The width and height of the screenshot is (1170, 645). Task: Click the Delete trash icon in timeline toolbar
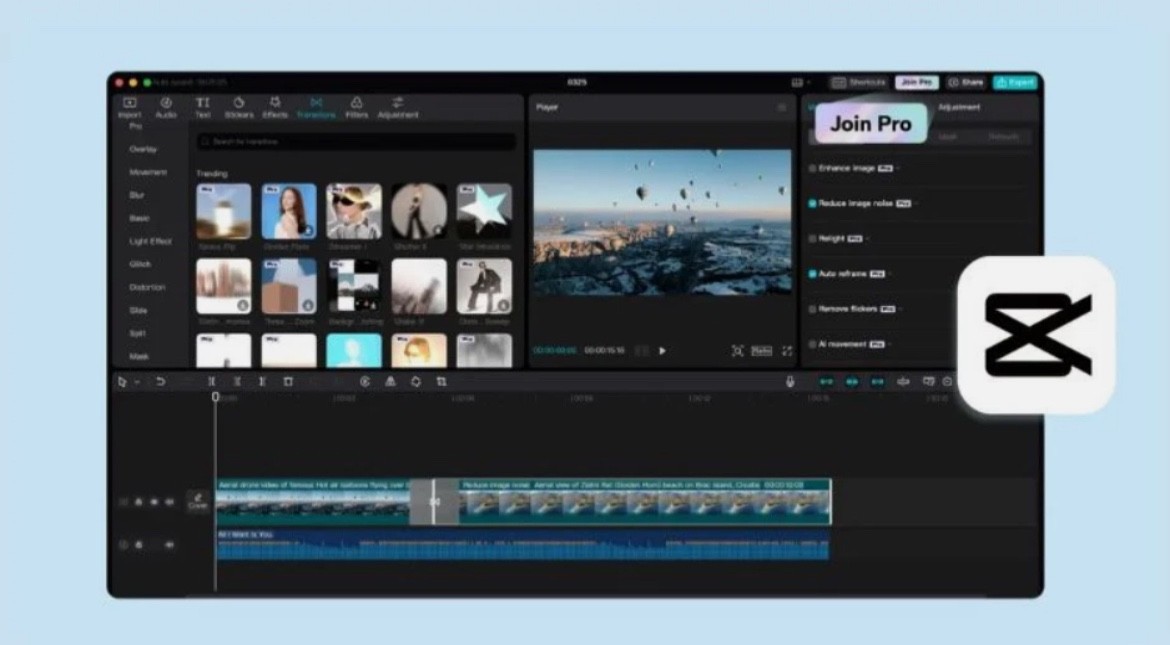288,381
